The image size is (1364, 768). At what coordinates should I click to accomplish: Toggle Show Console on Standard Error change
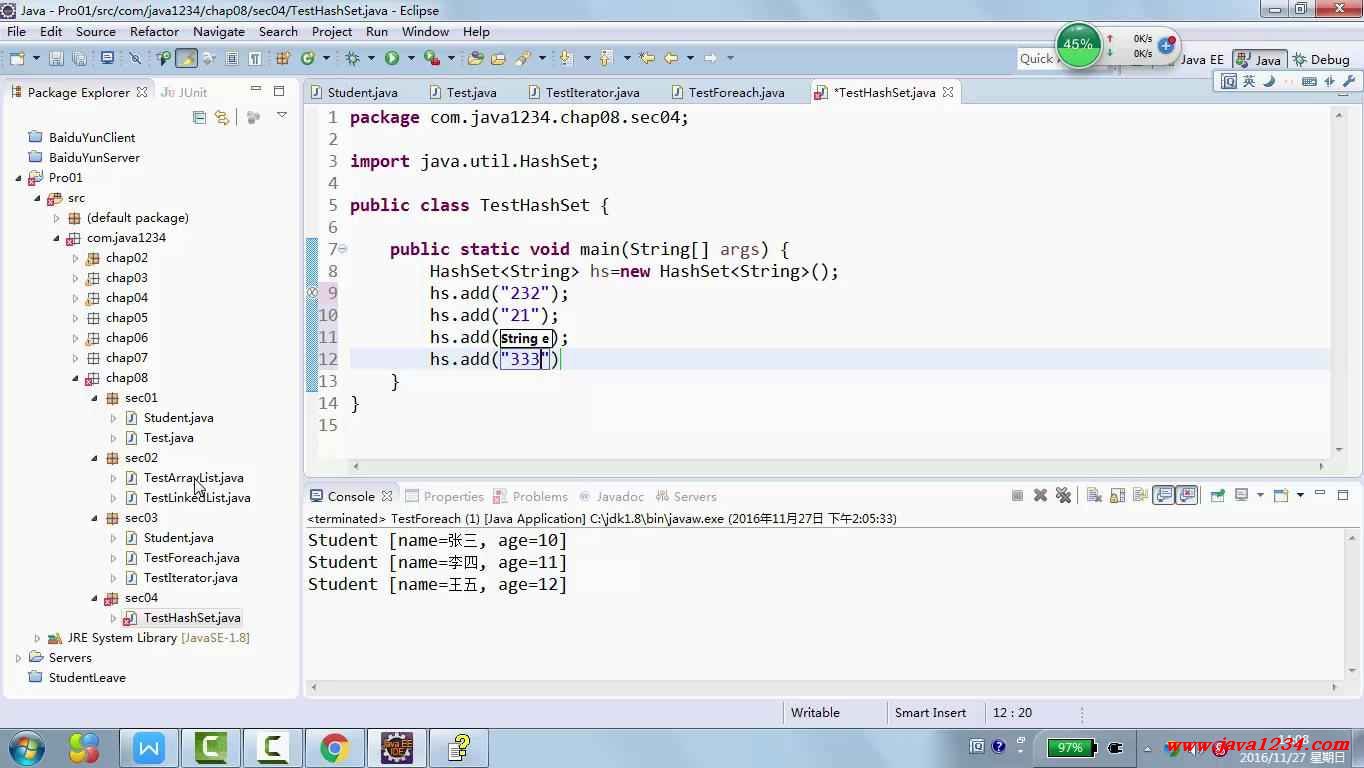[x=1186, y=495]
